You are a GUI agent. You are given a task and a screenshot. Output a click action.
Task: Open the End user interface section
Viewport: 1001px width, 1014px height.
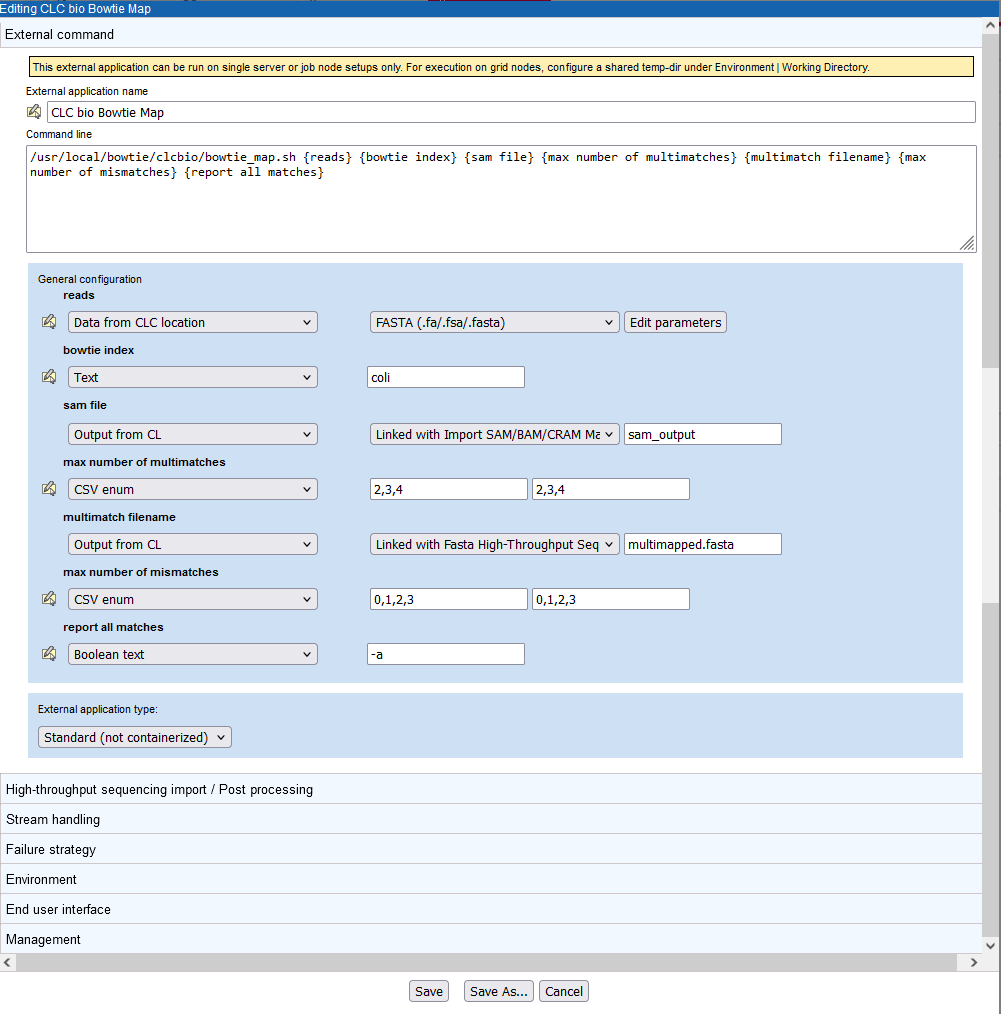(x=57, y=909)
